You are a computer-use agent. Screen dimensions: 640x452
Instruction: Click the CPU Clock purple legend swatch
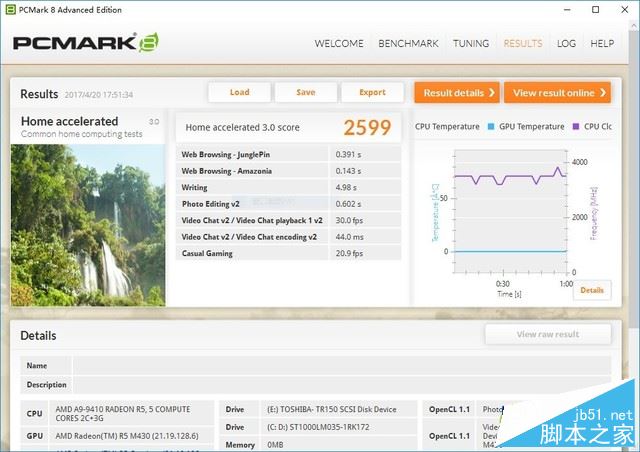(x=576, y=127)
